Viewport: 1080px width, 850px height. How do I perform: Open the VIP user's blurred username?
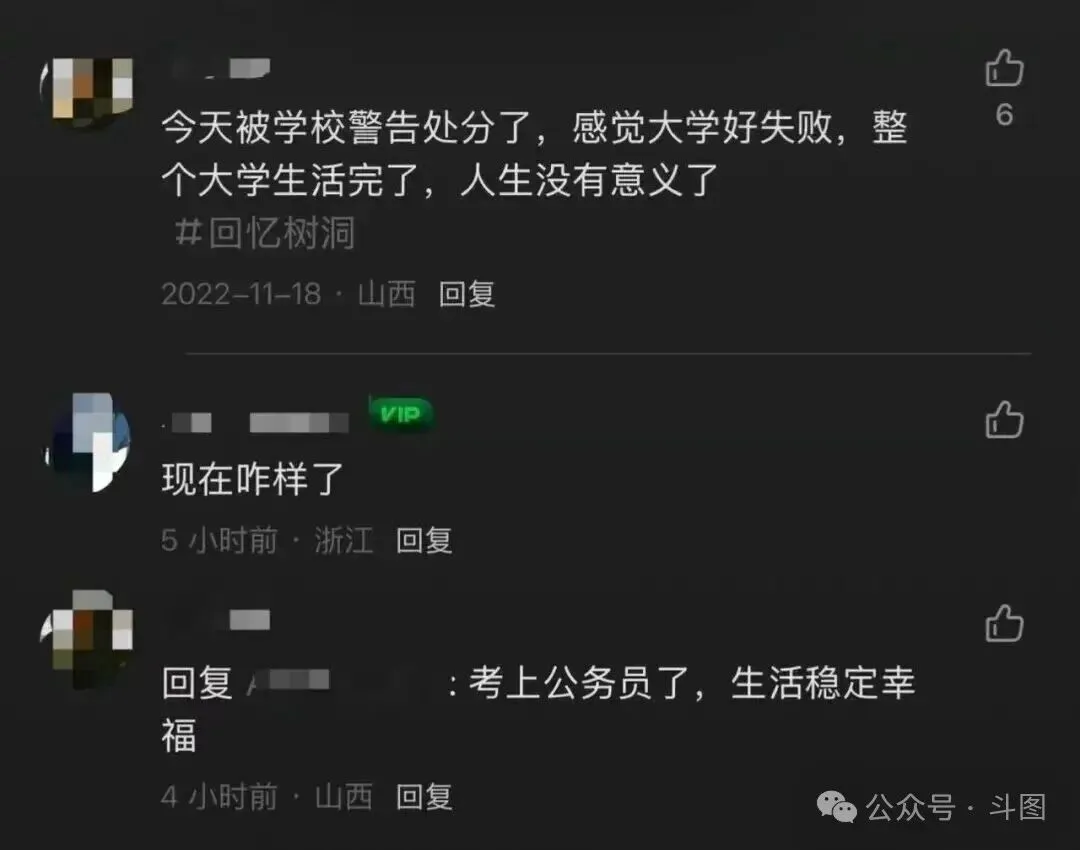point(256,422)
